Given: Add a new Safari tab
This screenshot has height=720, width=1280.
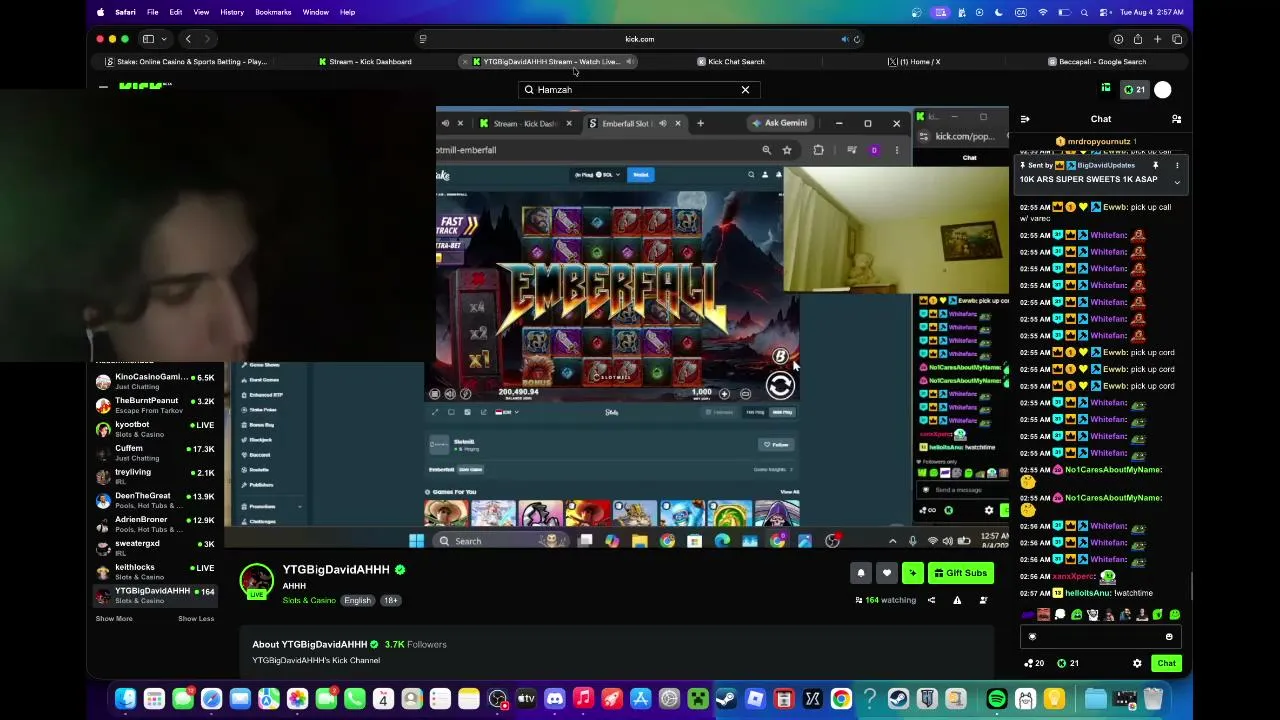Looking at the screenshot, I should tap(1157, 39).
